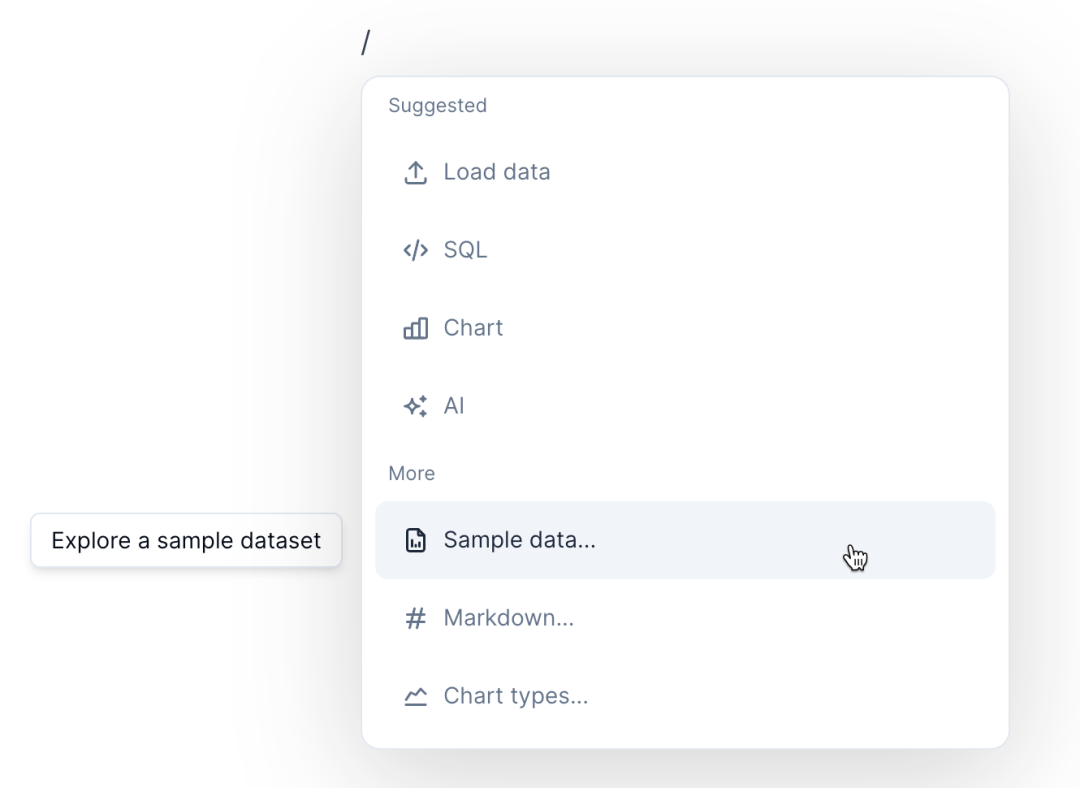Click the More section header
The image size is (1080, 788).
(411, 474)
